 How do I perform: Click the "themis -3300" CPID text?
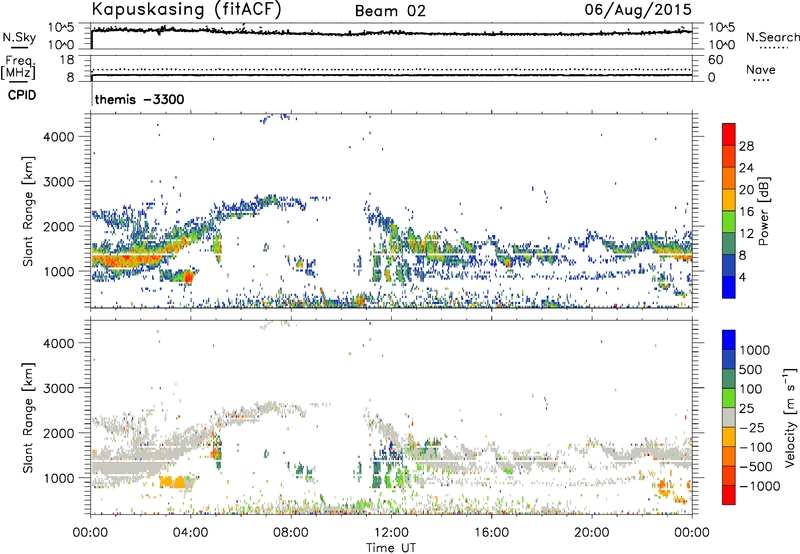[139, 99]
